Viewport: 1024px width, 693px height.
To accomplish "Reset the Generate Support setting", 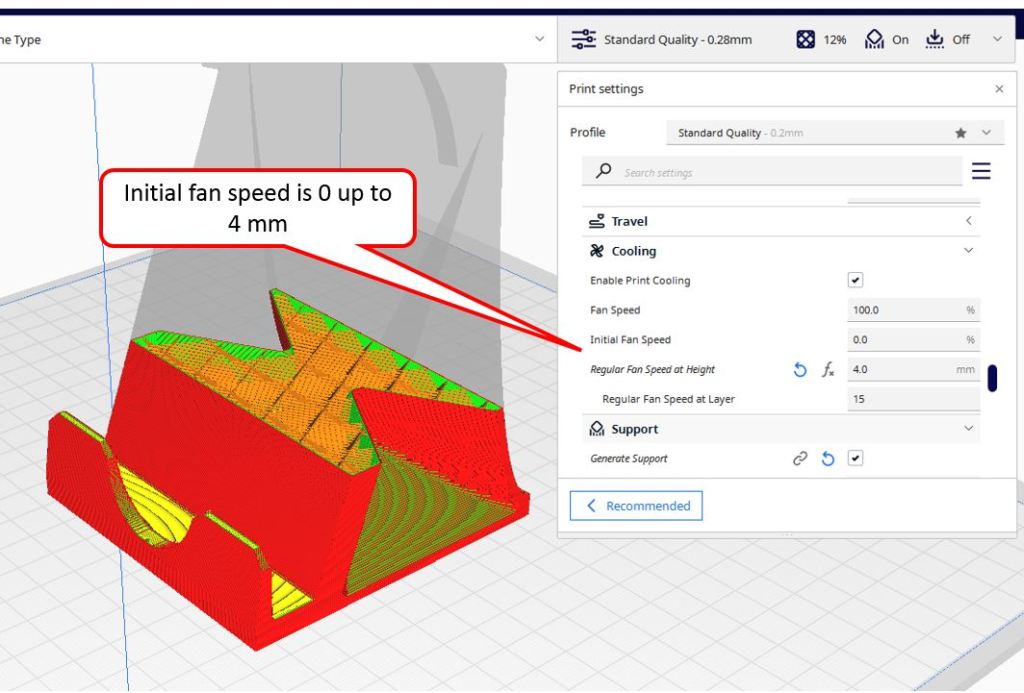I will [828, 459].
